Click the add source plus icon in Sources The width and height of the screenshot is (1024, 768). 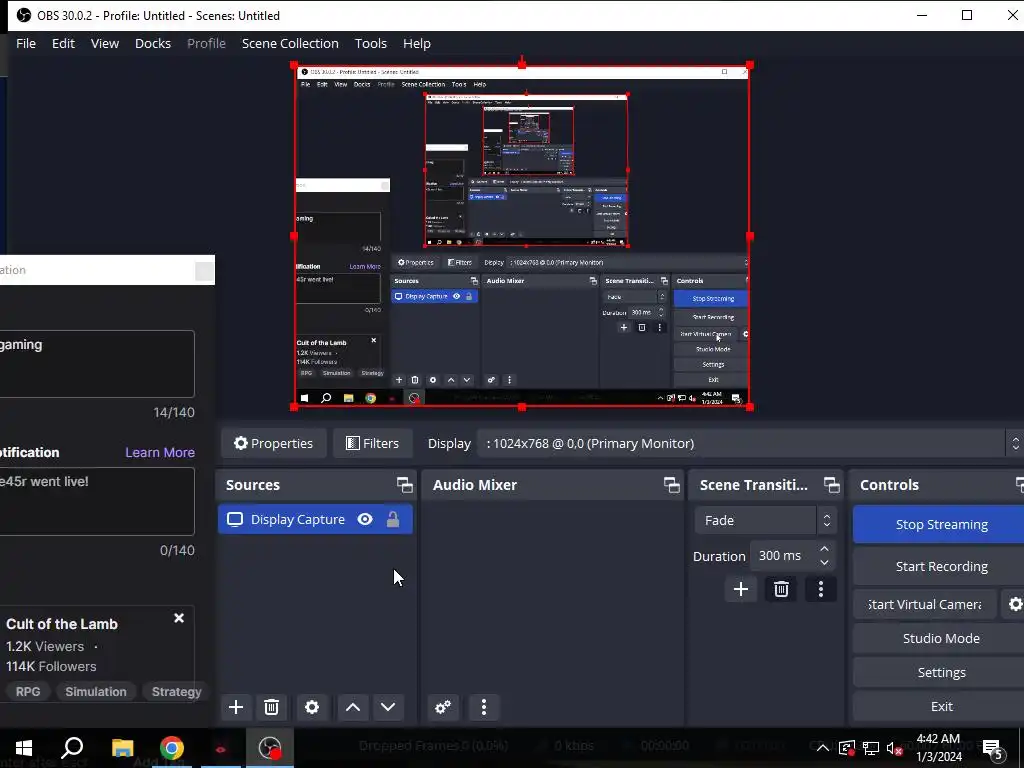[x=236, y=707]
